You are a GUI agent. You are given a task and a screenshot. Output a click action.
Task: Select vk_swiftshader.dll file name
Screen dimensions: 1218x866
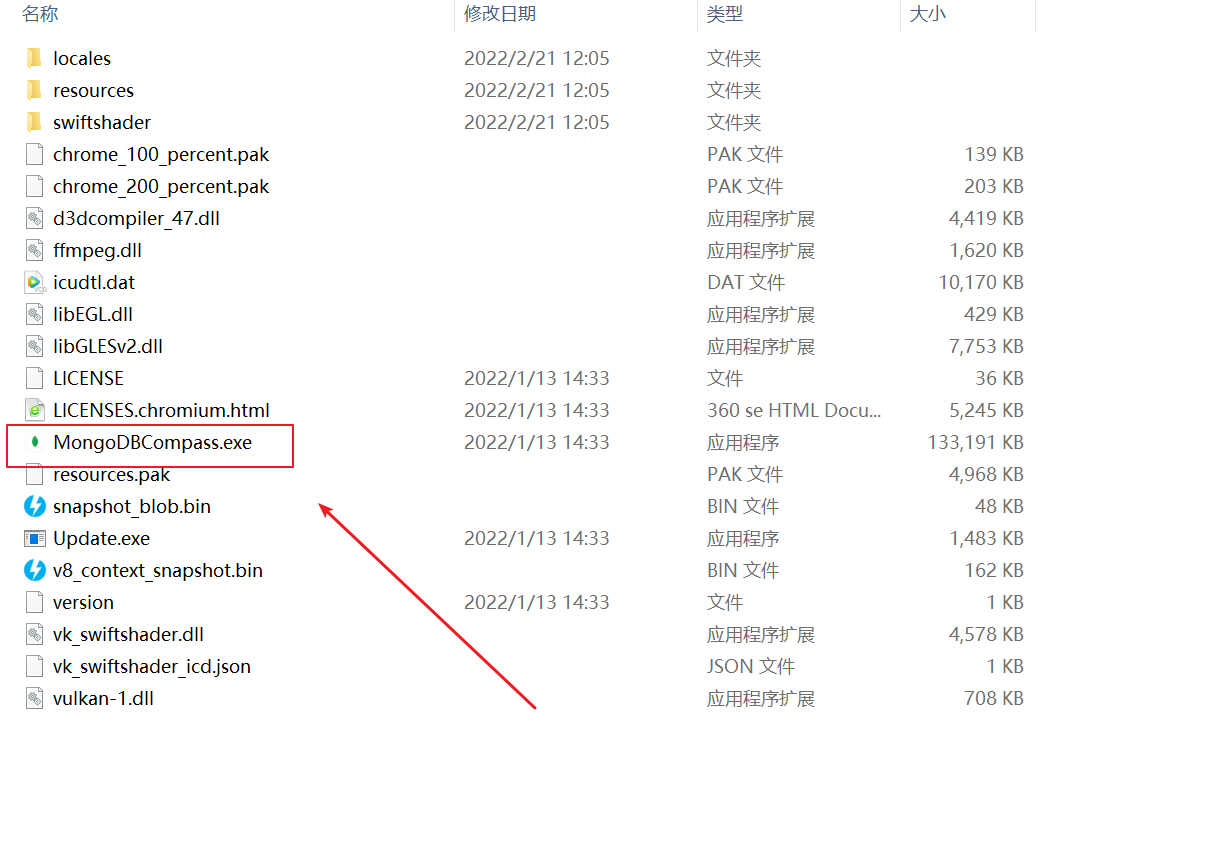click(128, 634)
